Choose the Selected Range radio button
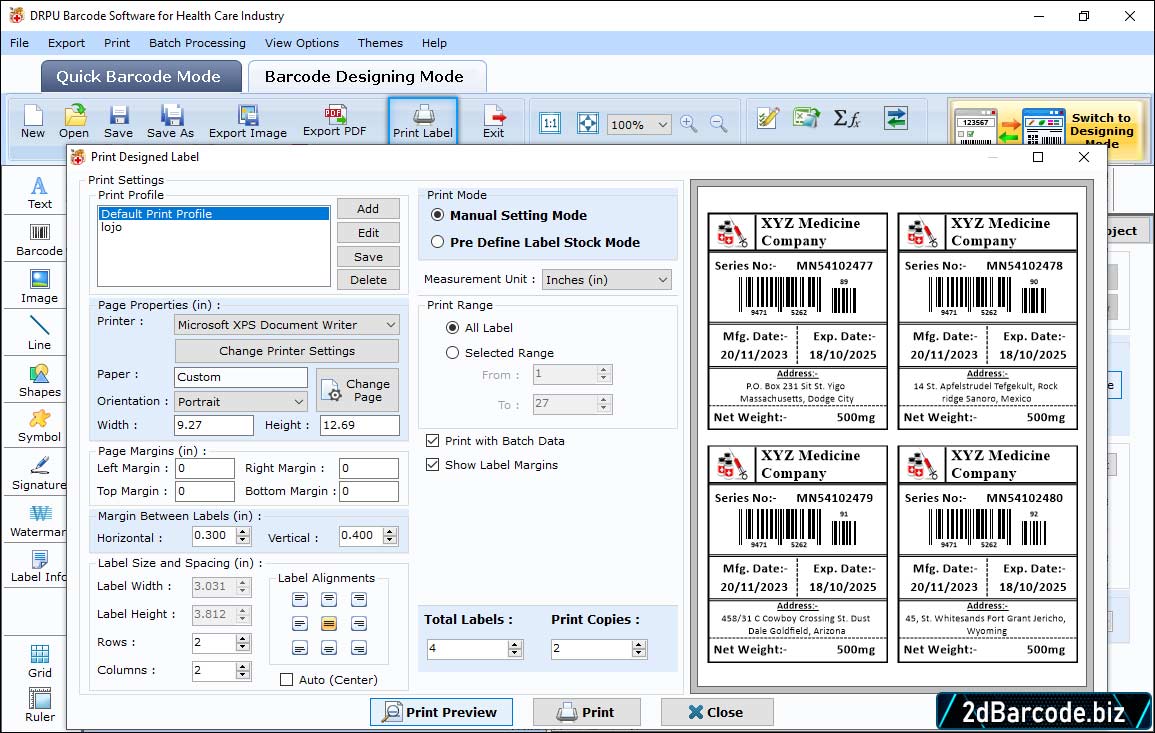1155x733 pixels. point(453,353)
